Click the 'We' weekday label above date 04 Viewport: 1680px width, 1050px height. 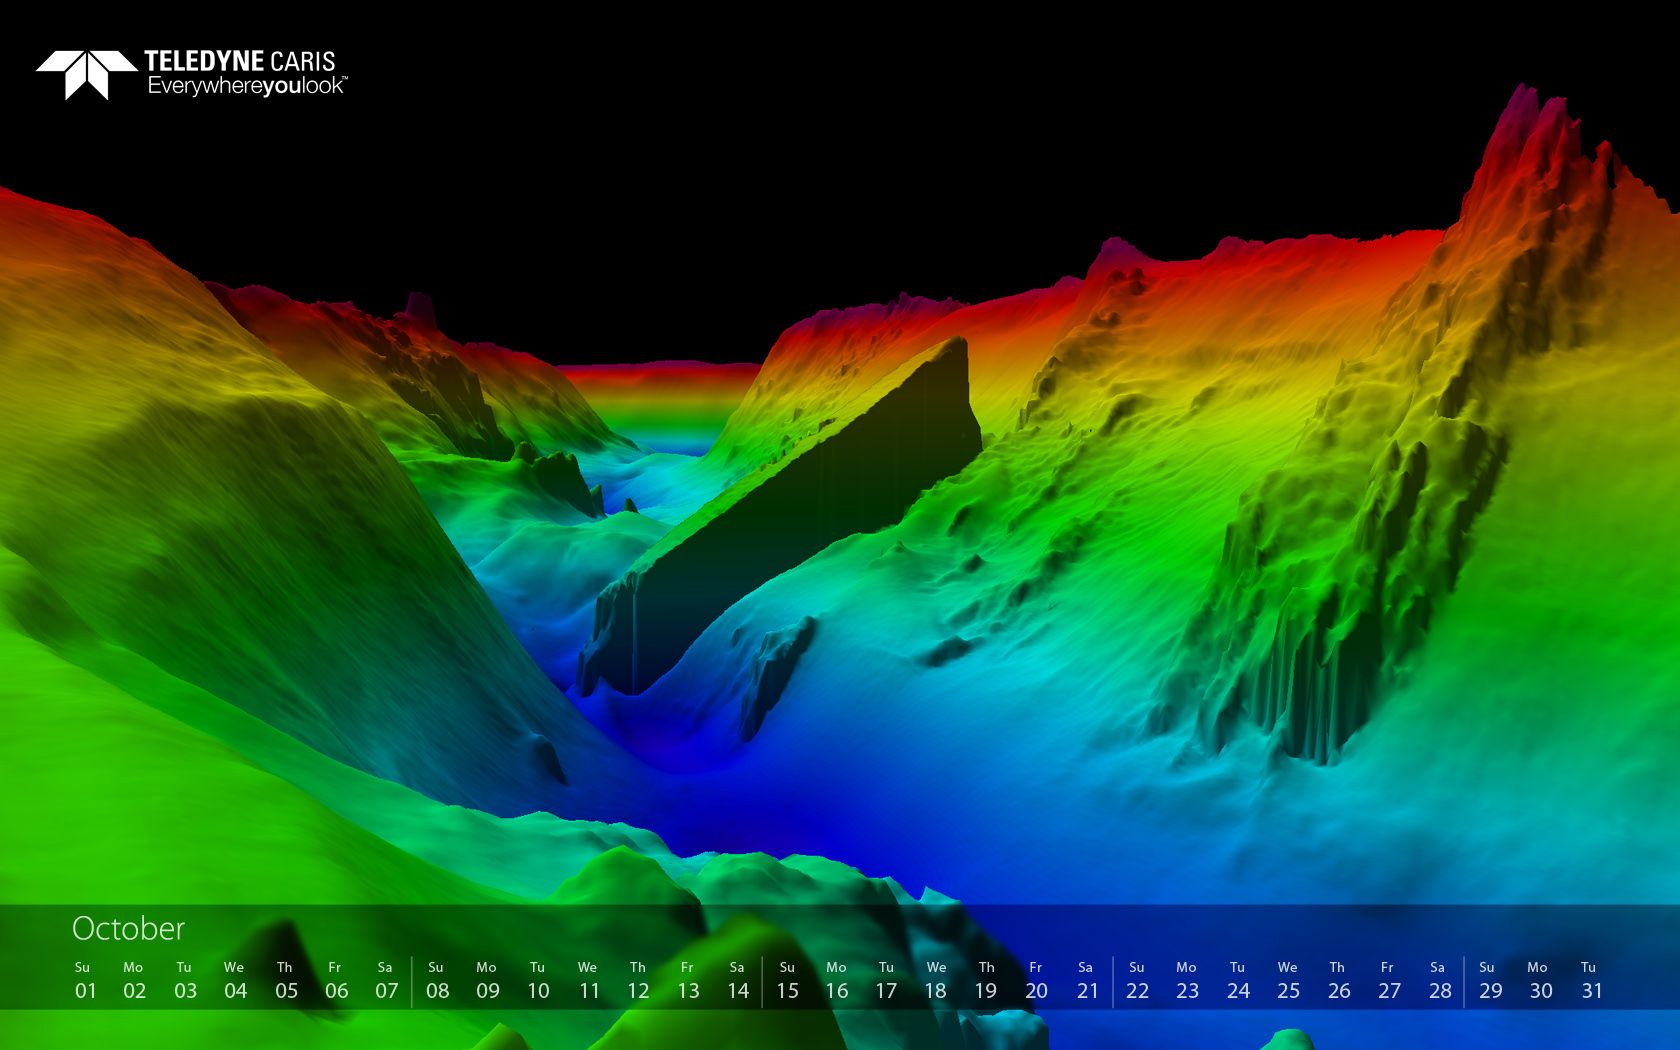pyautogui.click(x=234, y=967)
